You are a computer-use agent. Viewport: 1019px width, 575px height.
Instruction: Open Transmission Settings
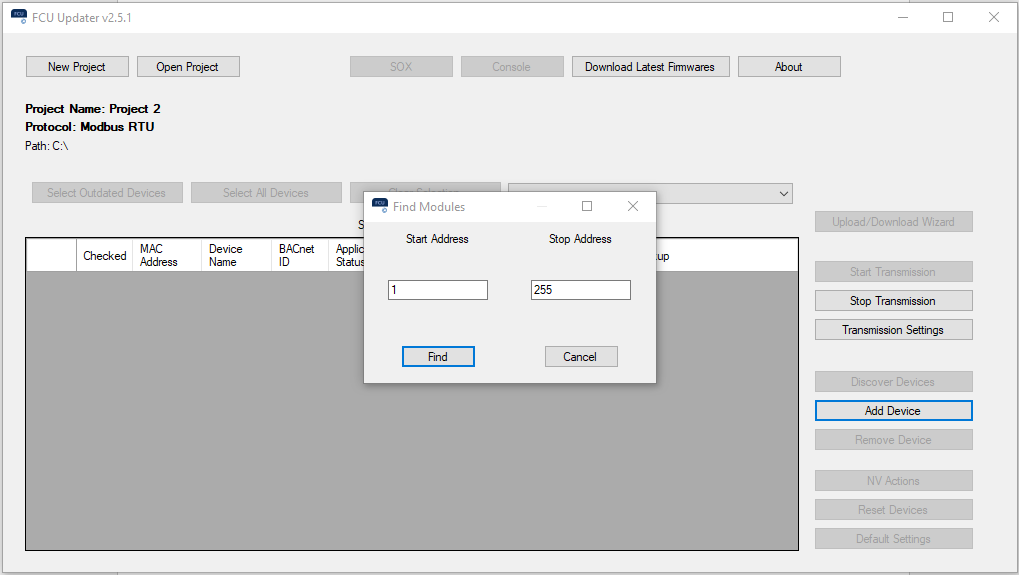pyautogui.click(x=893, y=330)
